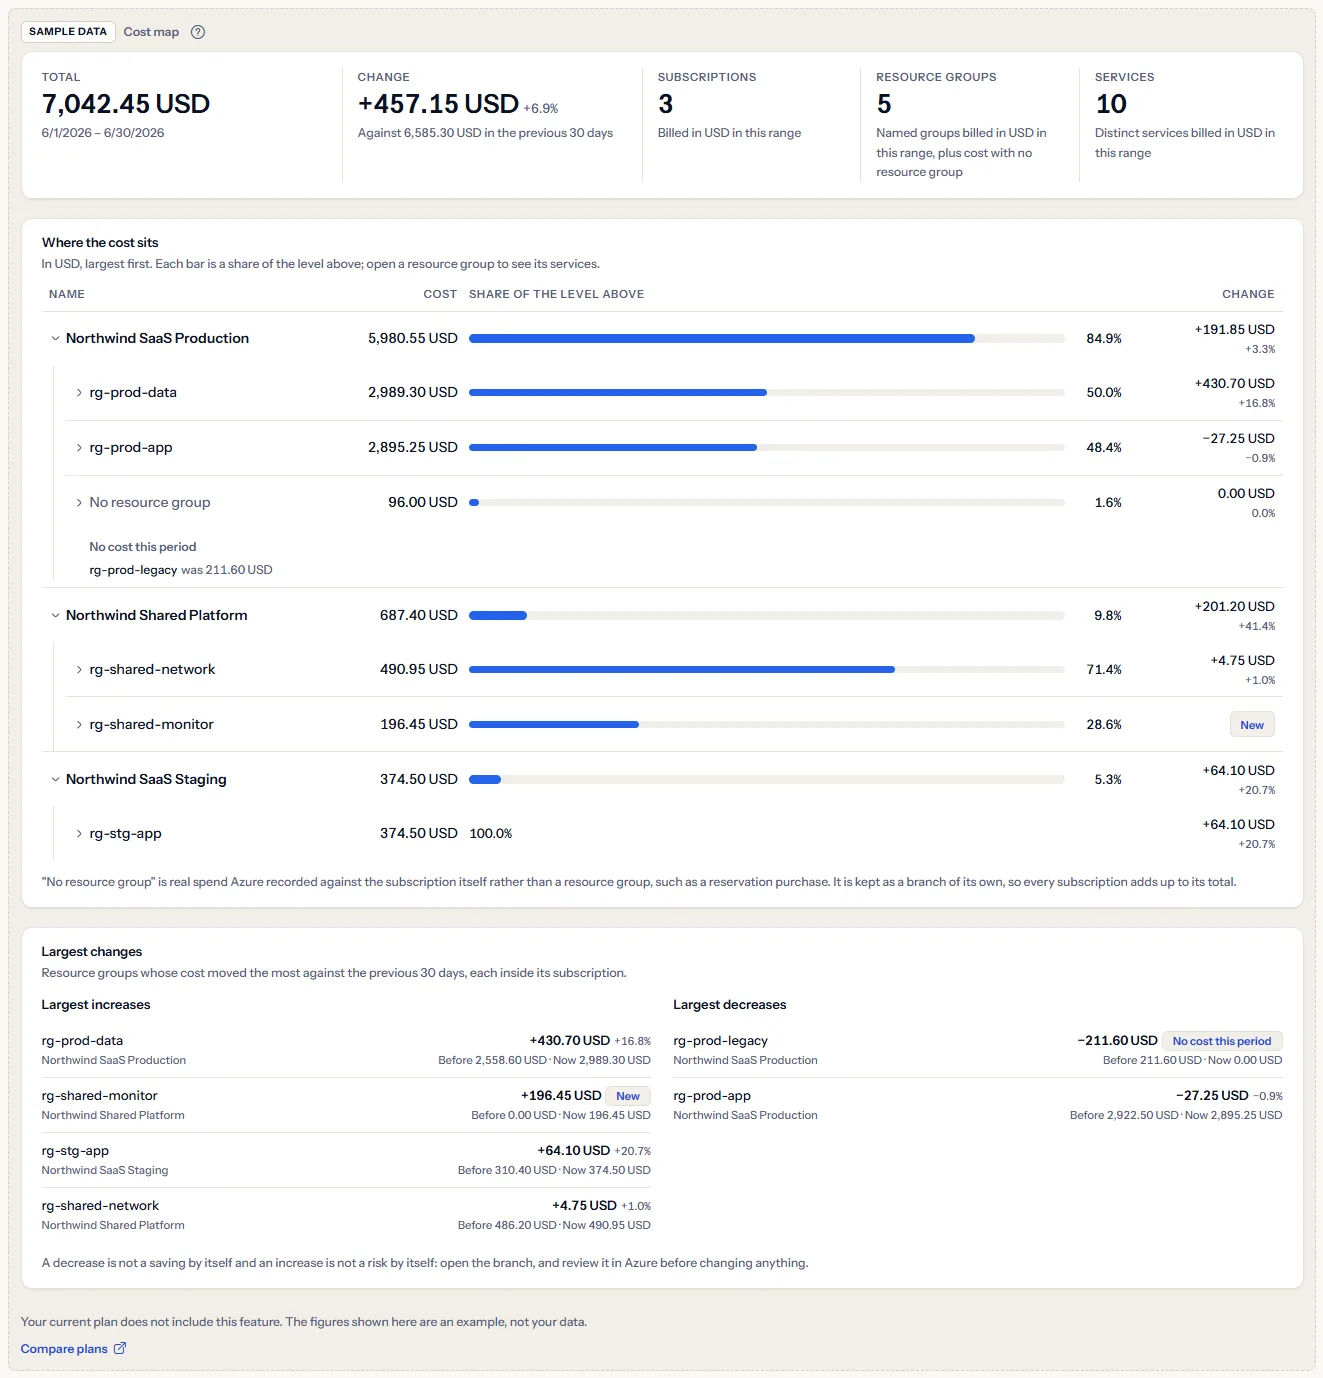This screenshot has width=1323, height=1378.
Task: Expand the rg-stg-app resource group
Action: point(79,834)
